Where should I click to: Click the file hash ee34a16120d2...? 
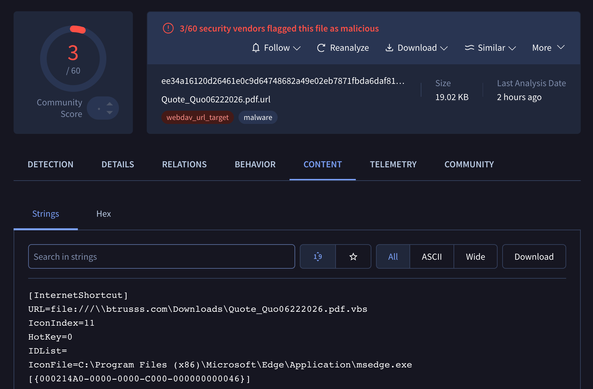(x=283, y=81)
